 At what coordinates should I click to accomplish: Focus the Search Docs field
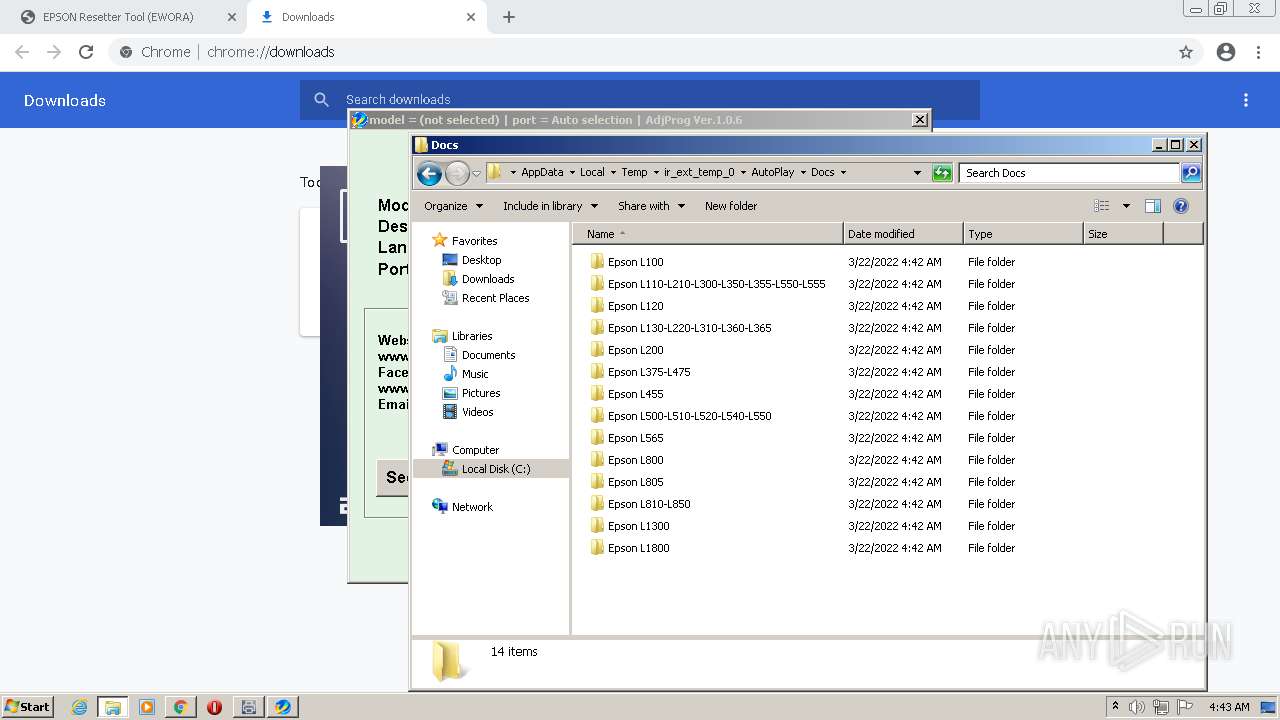pyautogui.click(x=1069, y=173)
